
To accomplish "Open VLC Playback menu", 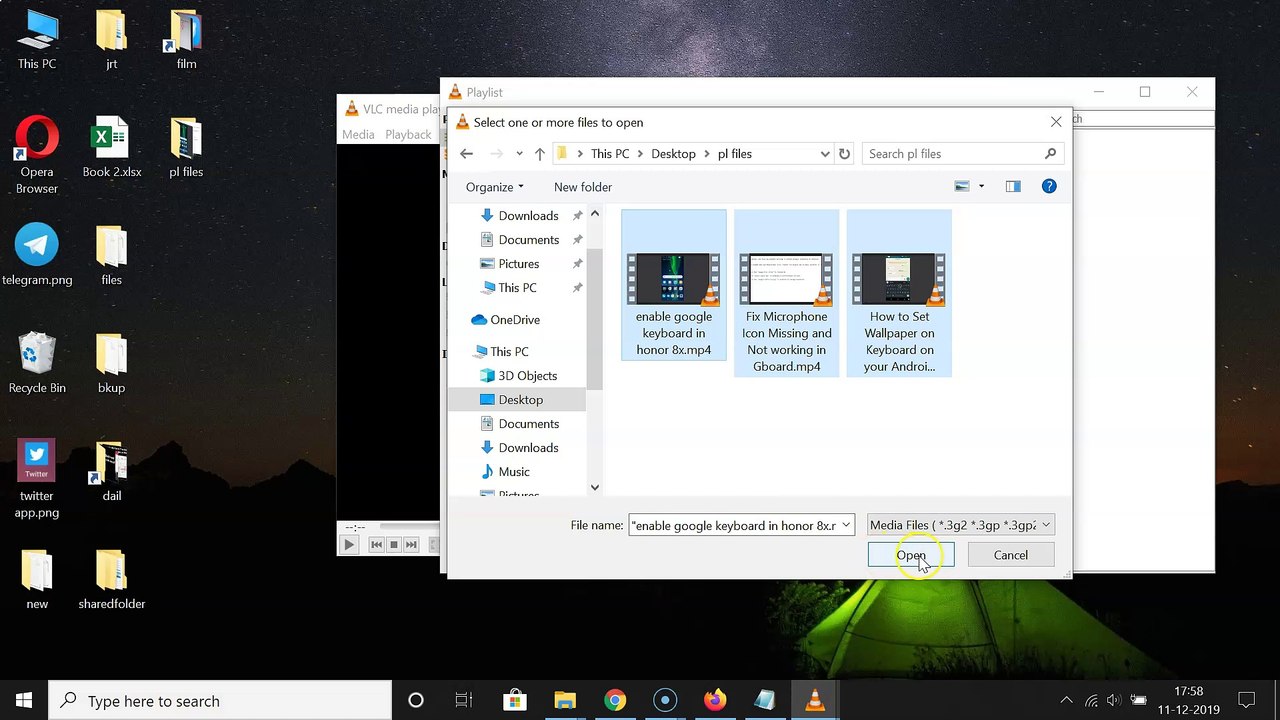I will (408, 135).
